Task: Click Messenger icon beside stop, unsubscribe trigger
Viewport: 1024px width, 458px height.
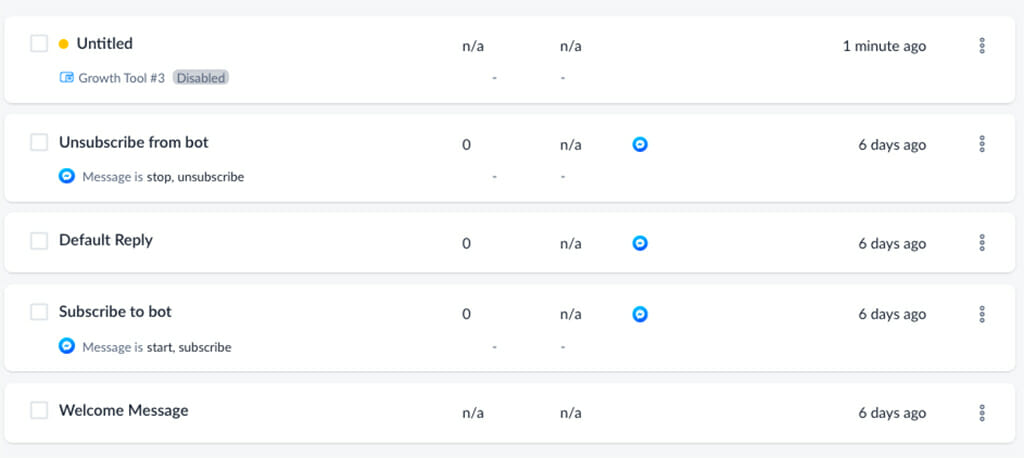Action: [x=67, y=176]
